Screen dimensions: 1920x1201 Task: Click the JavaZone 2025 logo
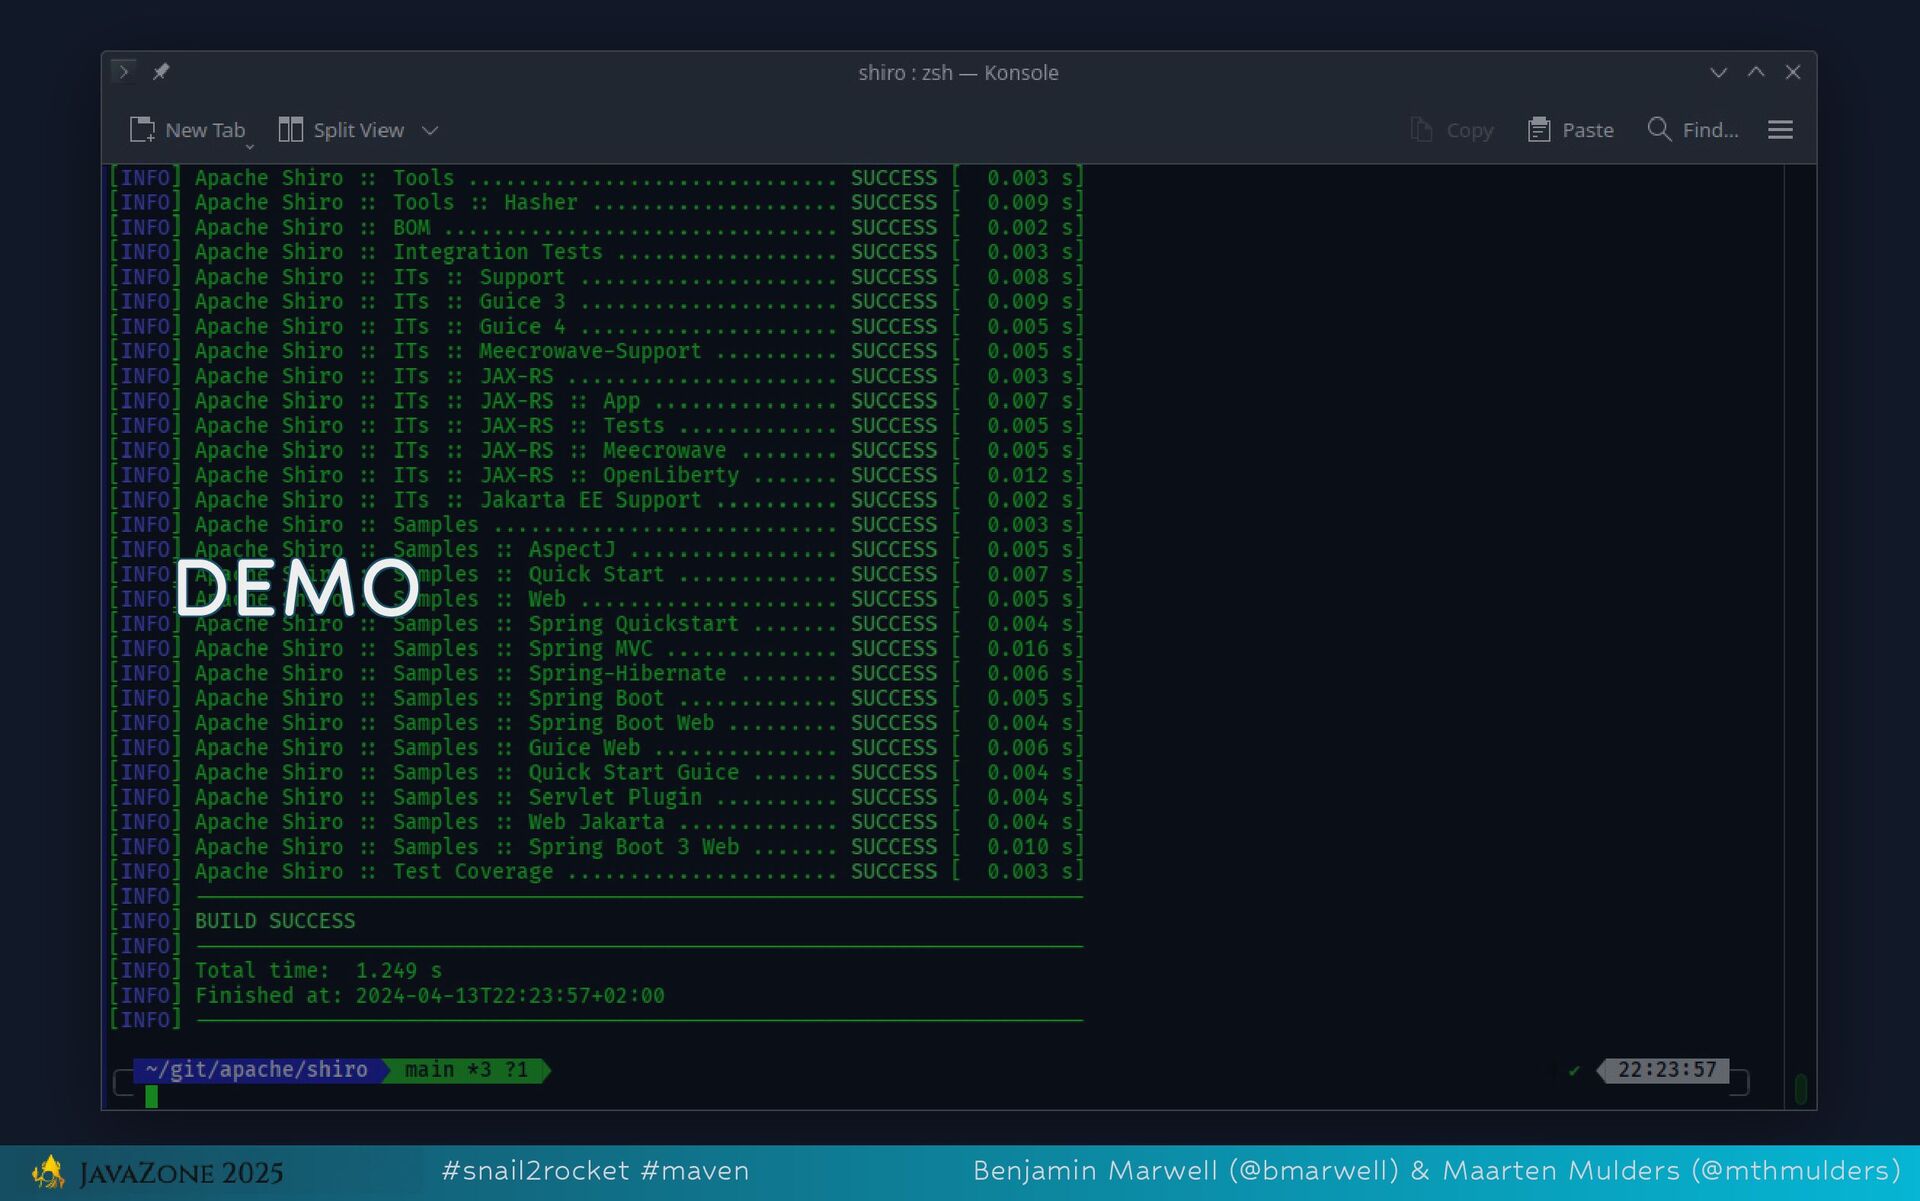pyautogui.click(x=158, y=1172)
